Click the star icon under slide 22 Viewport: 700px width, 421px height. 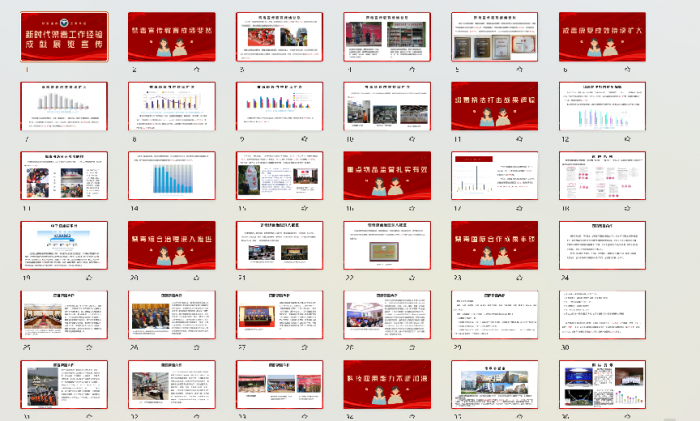[x=411, y=279]
